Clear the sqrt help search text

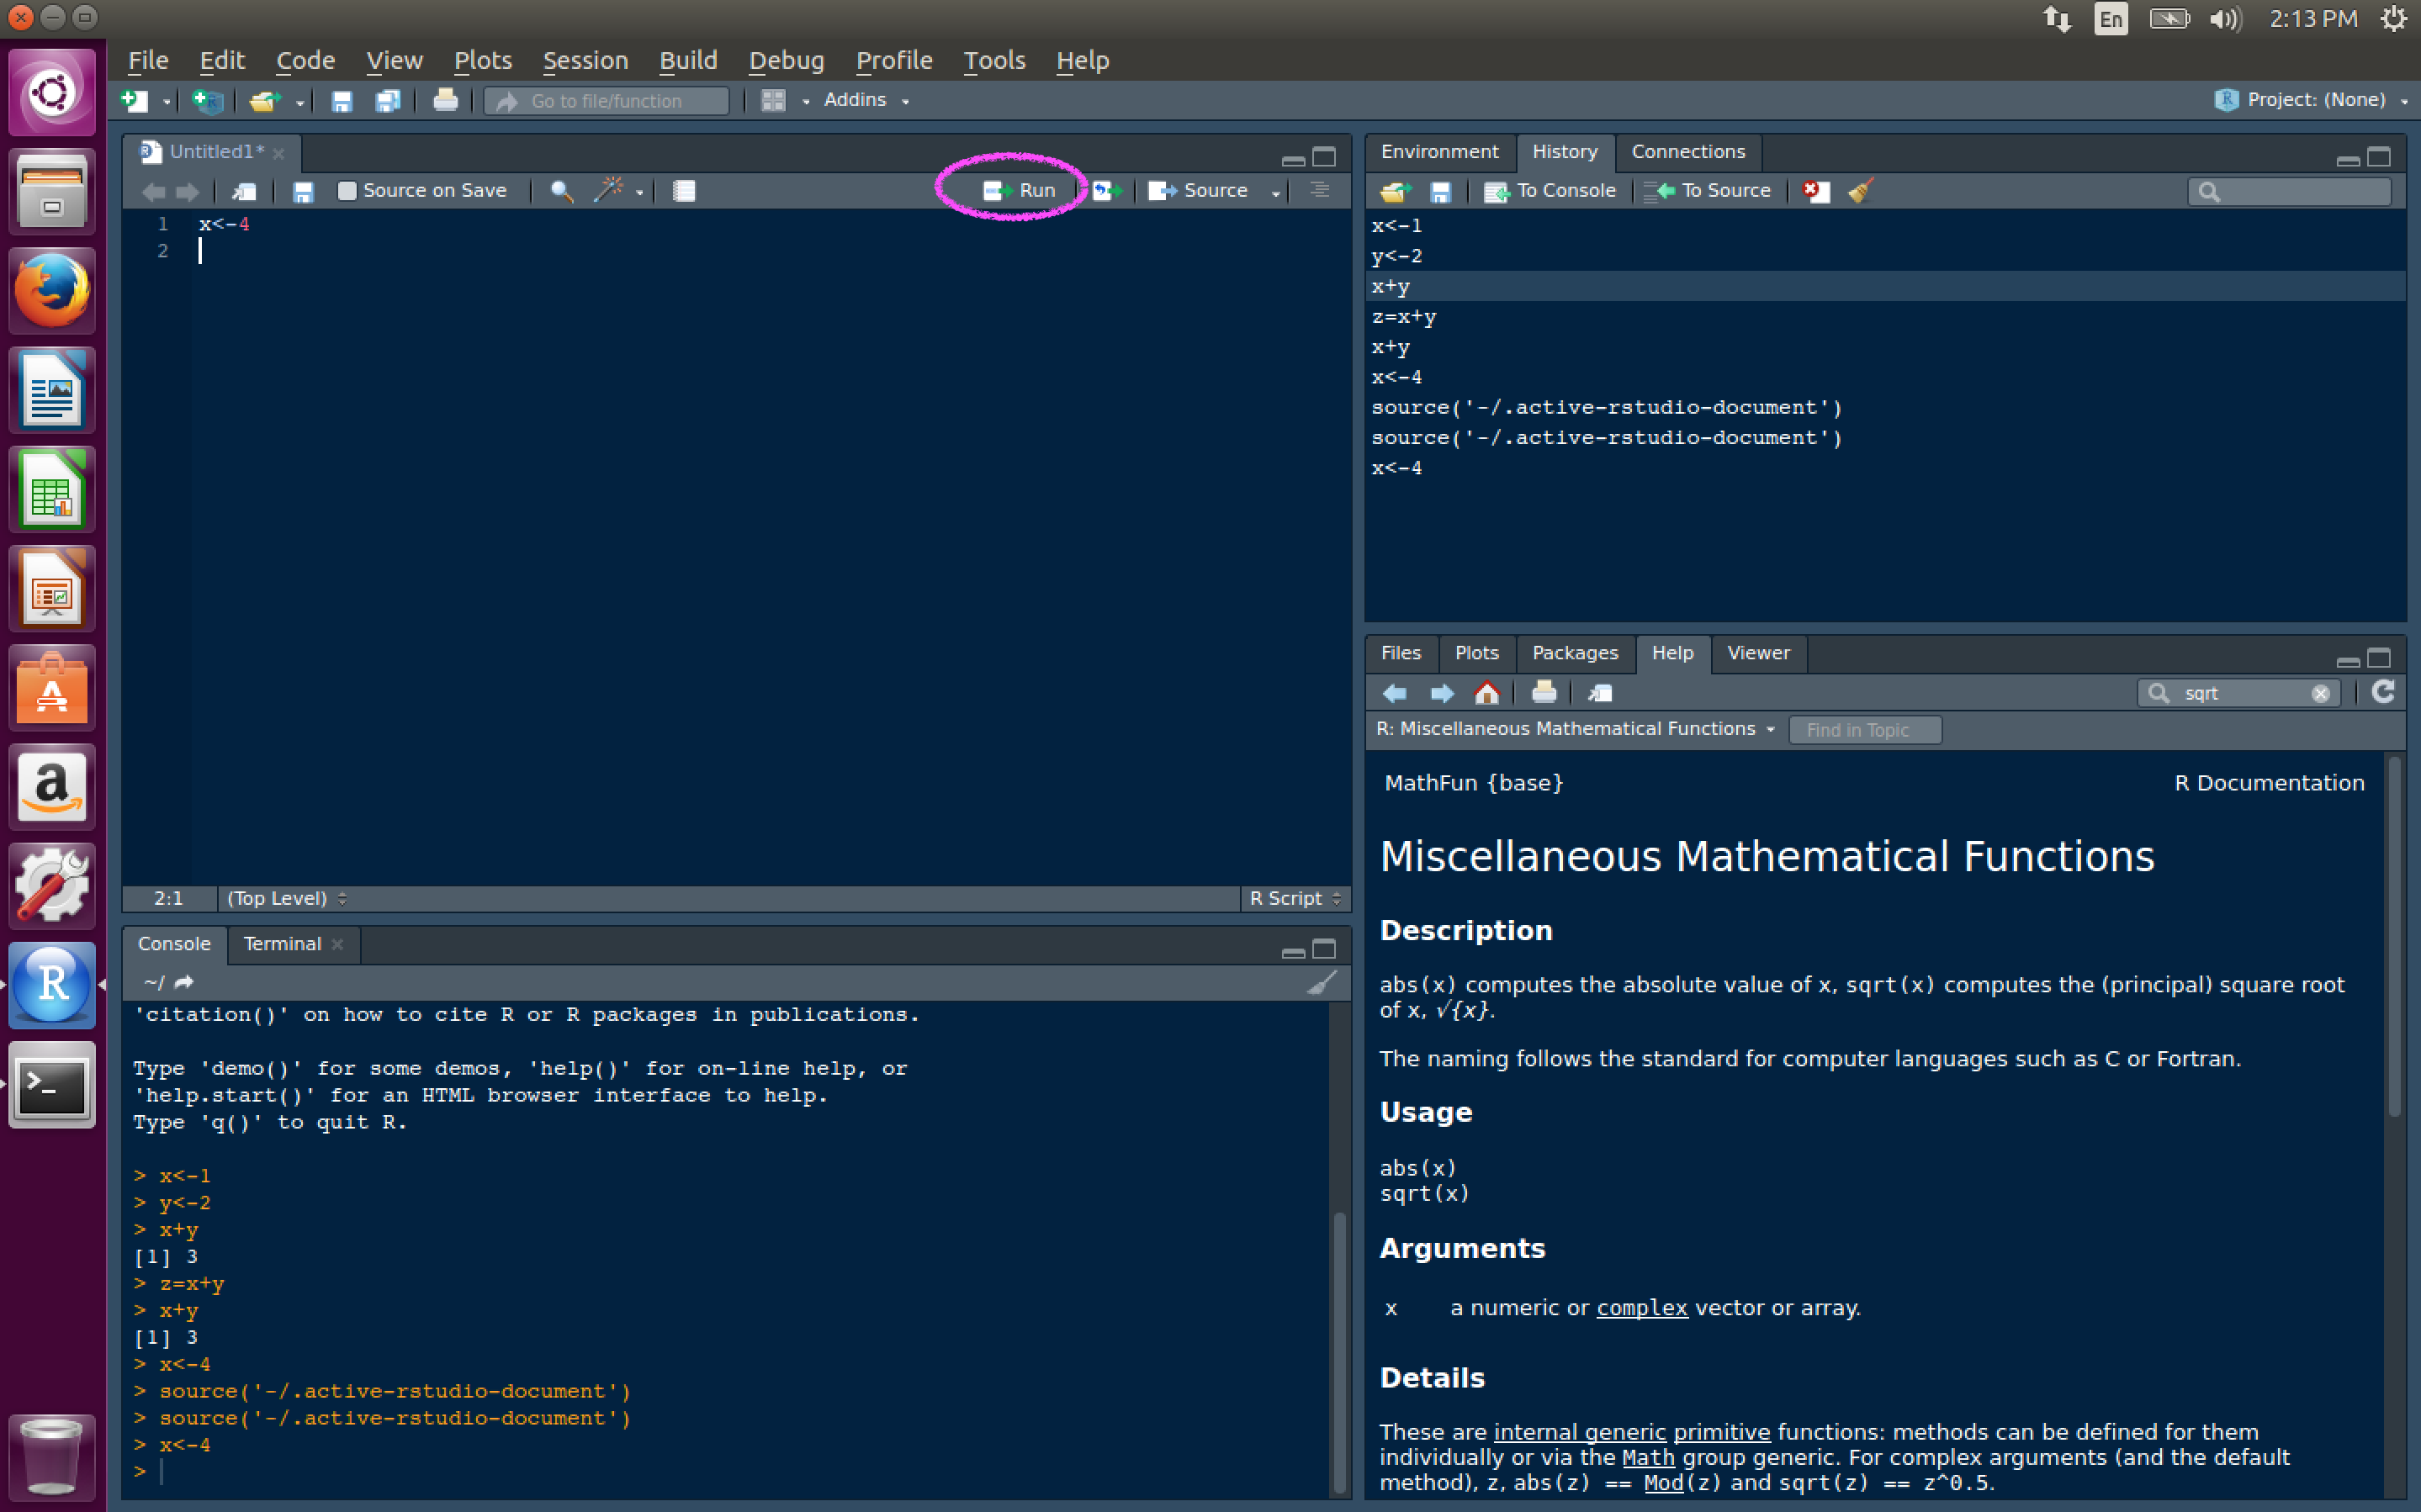point(2320,694)
